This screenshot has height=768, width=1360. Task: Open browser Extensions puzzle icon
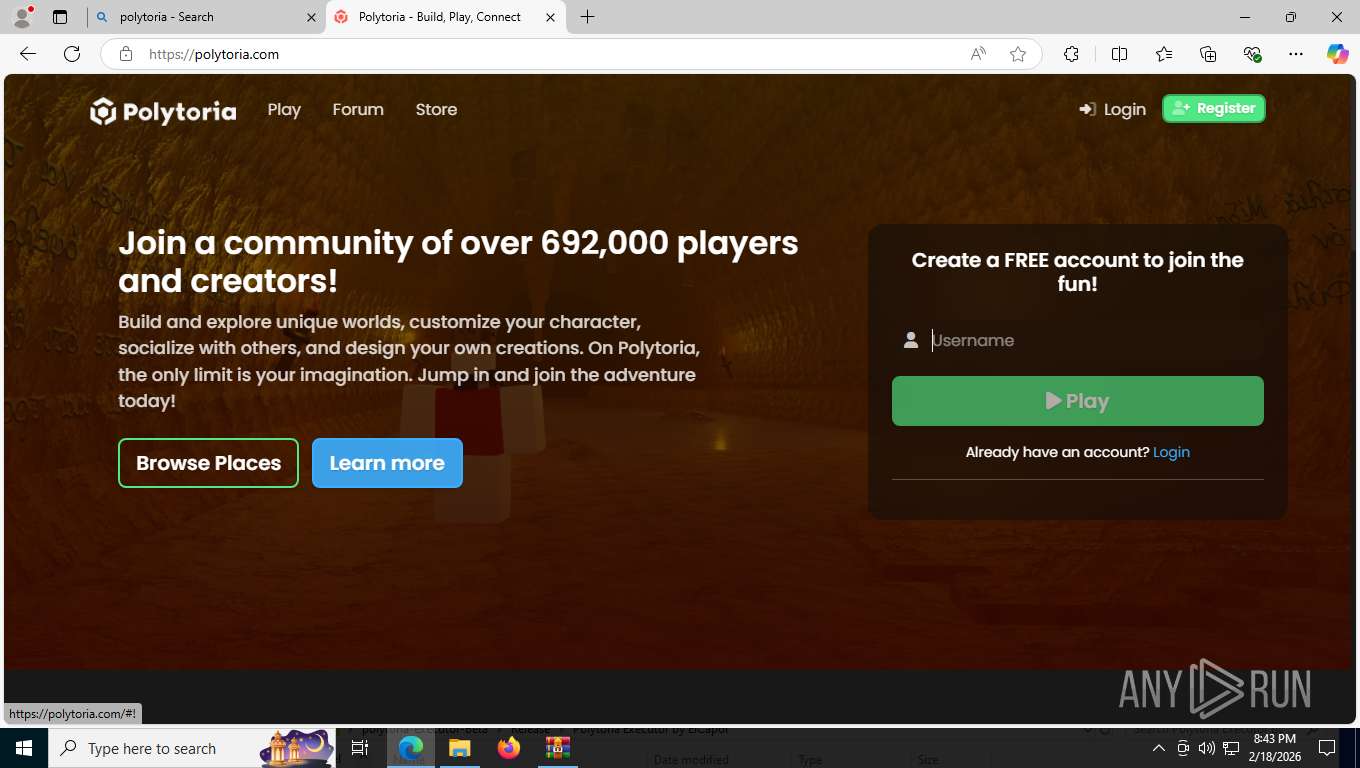coord(1071,54)
